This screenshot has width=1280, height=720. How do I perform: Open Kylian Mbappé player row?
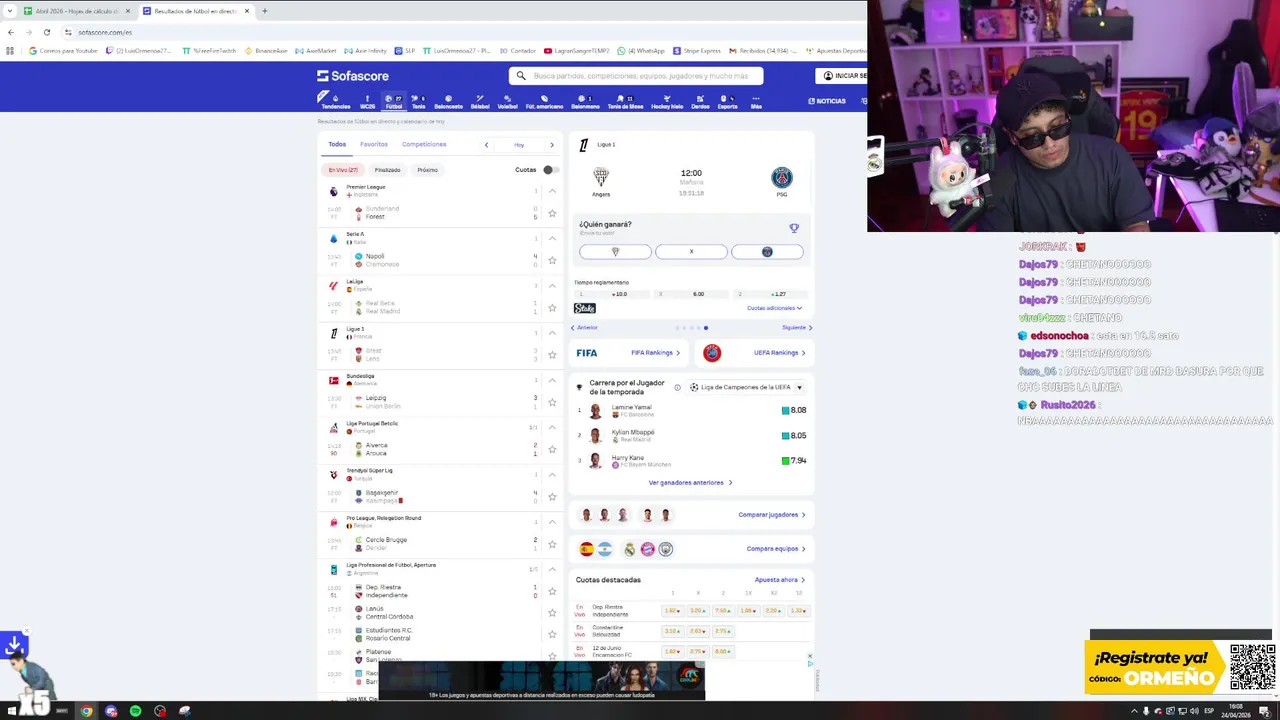pyautogui.click(x=691, y=435)
